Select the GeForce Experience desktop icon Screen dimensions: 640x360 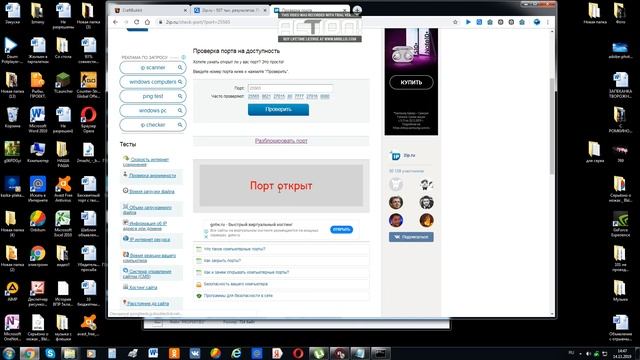[x=620, y=224]
